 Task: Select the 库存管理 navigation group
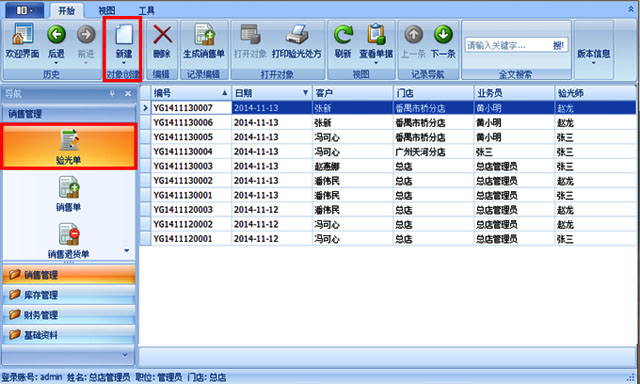tap(69, 295)
